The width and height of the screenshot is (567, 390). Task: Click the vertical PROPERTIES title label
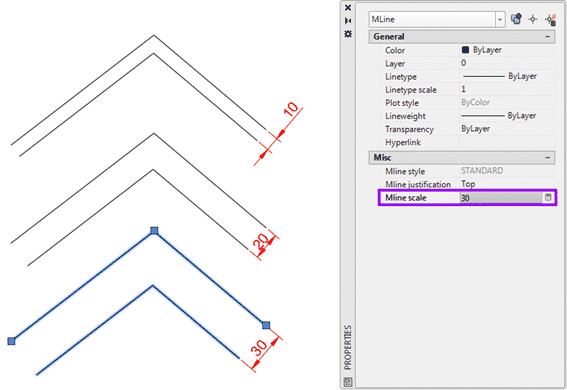click(x=348, y=347)
